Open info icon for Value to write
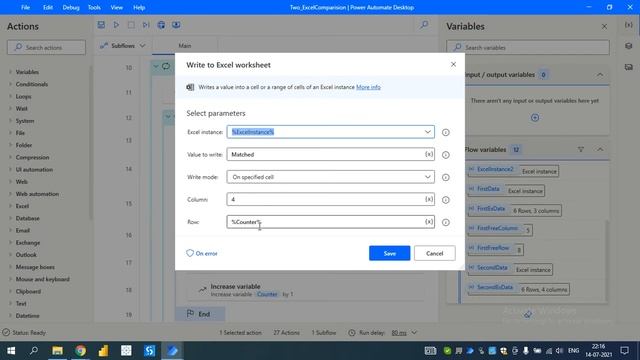 click(446, 155)
